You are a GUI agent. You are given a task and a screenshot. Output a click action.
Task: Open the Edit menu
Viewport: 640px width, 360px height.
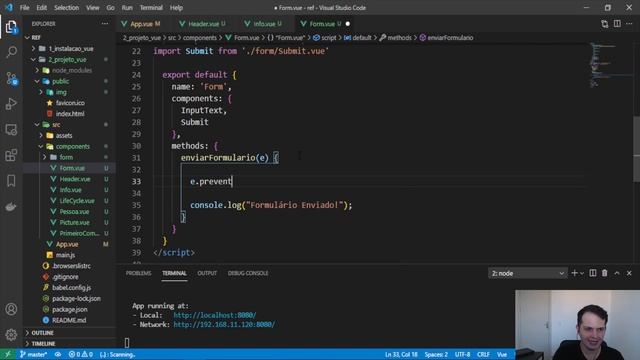[41, 8]
